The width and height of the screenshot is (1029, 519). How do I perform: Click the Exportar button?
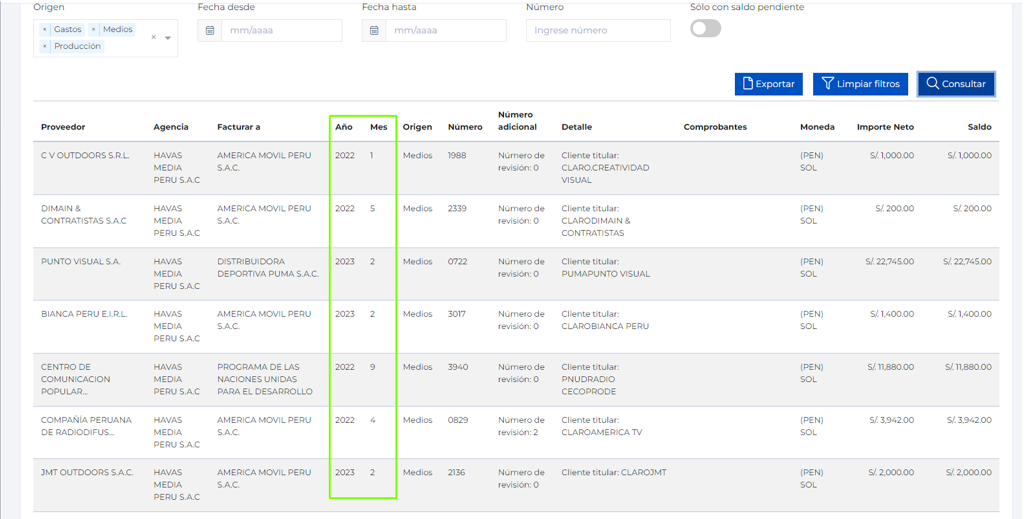coord(768,84)
